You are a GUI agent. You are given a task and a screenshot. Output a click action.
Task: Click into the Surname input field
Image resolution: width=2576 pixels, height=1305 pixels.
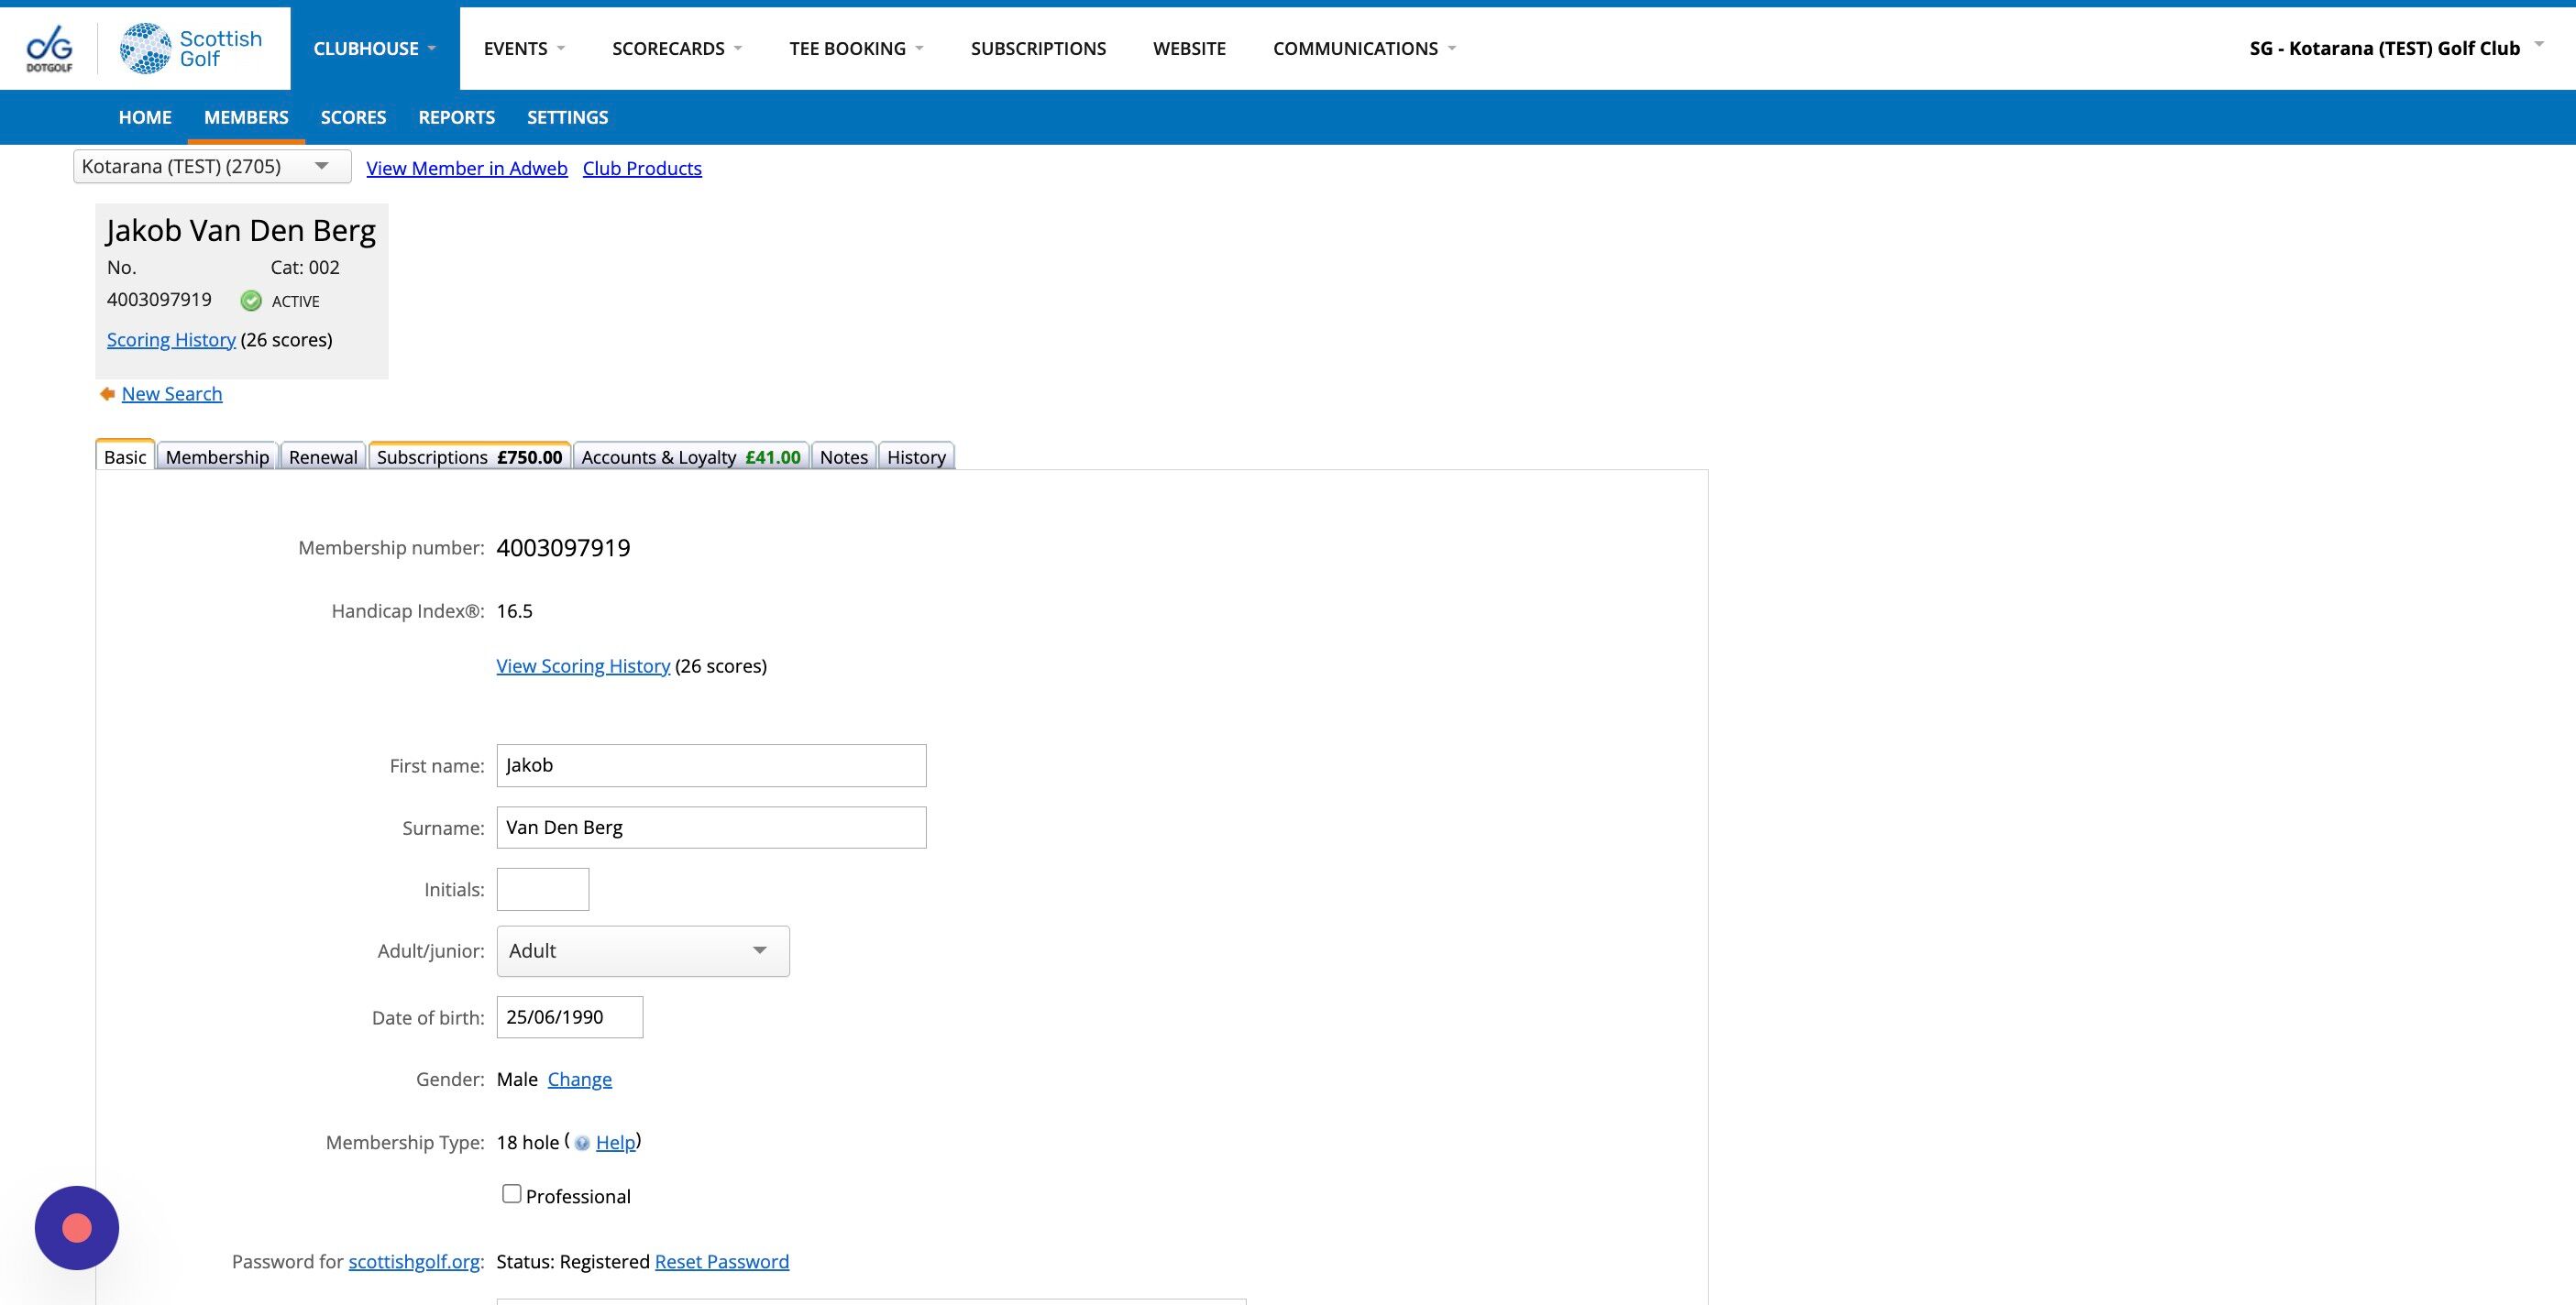711,827
